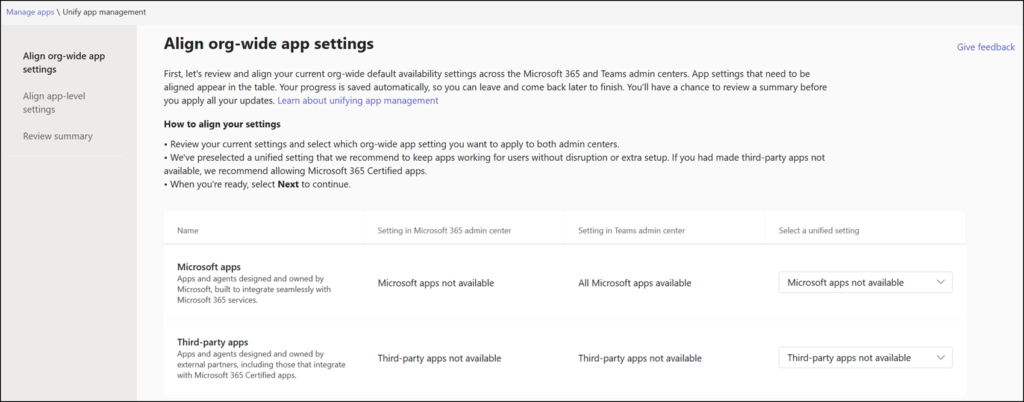This screenshot has height=402, width=1024.
Task: Click Setting in Teams admin center header
Action: tap(632, 230)
